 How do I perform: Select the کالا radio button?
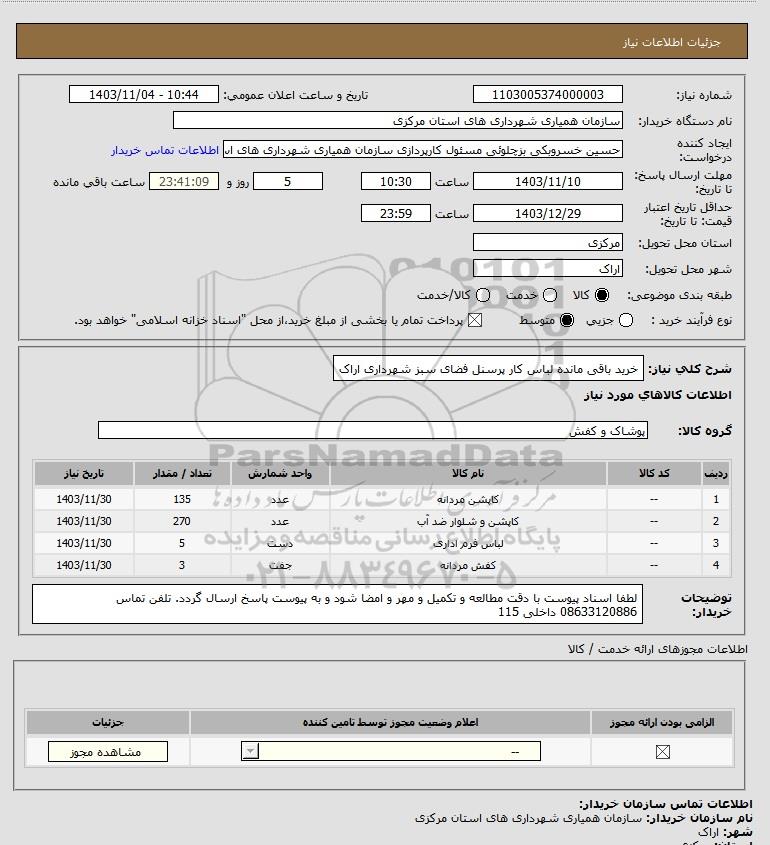[601, 295]
